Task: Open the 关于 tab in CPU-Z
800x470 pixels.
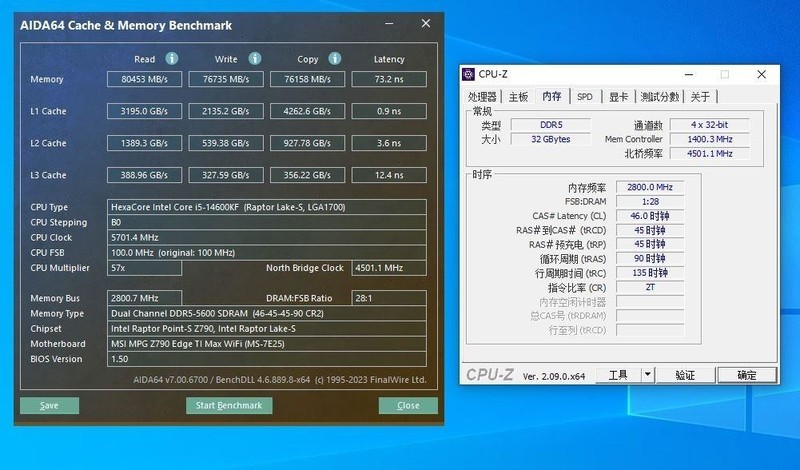Action: point(701,96)
